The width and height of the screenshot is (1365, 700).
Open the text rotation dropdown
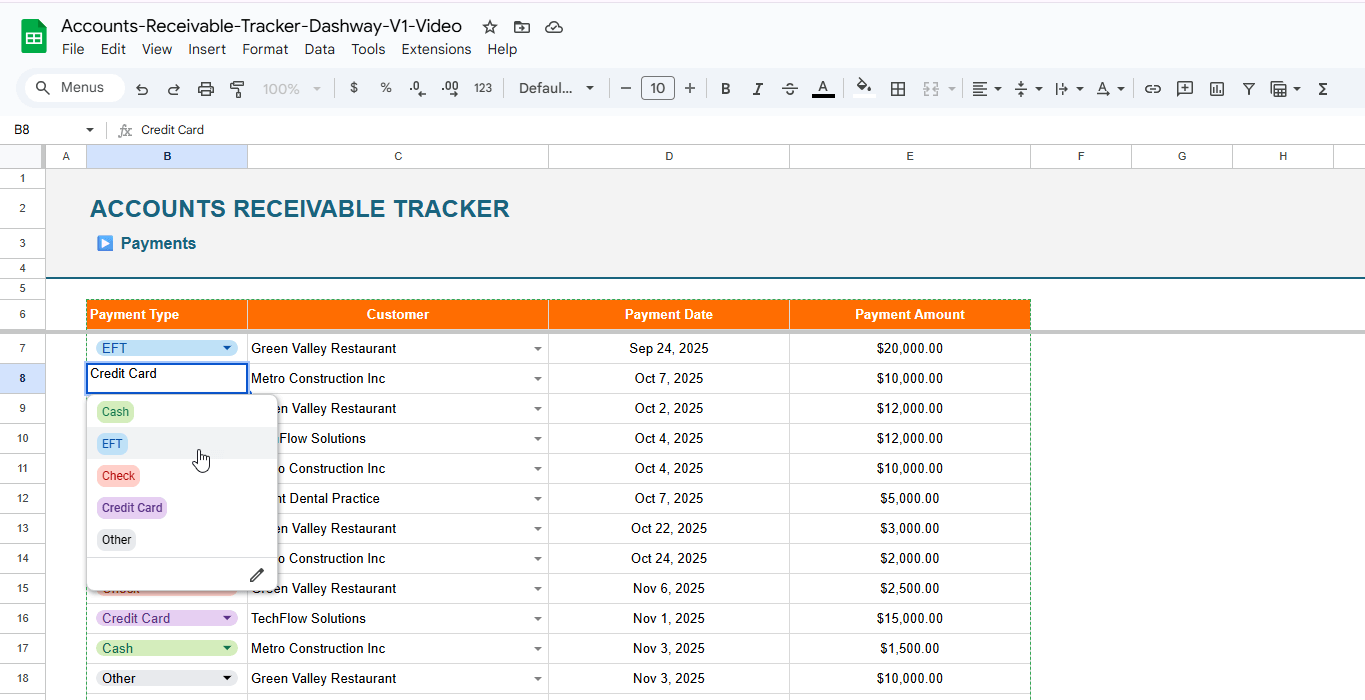pos(1110,89)
